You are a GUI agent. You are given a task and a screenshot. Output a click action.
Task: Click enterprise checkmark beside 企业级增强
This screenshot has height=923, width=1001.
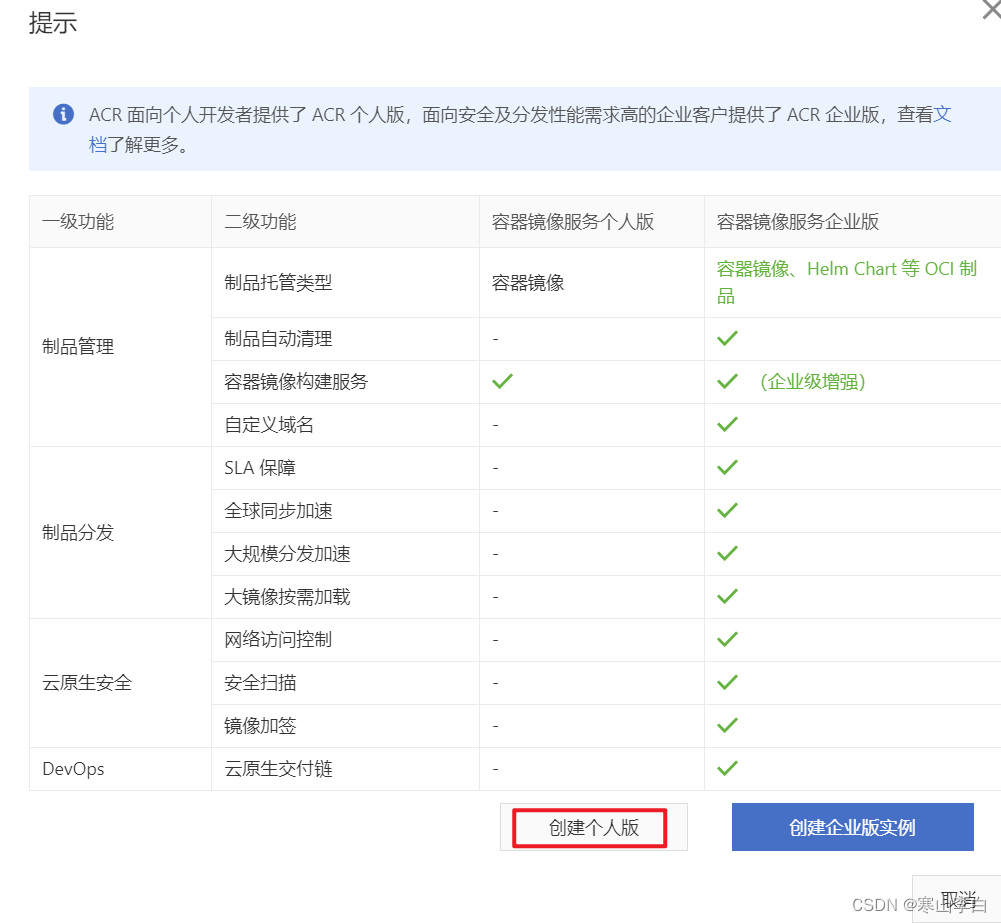point(727,381)
